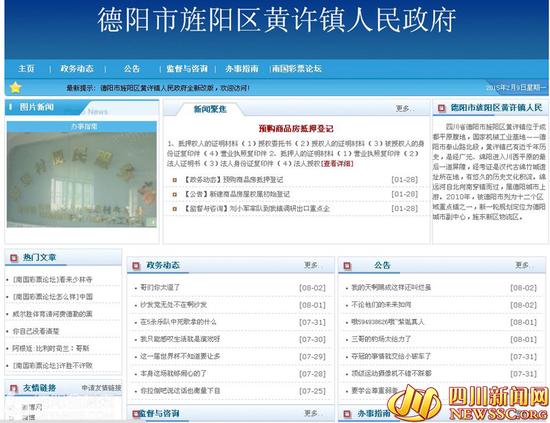
Task: Click the red square icon beside 热门文章
Action: [14, 258]
